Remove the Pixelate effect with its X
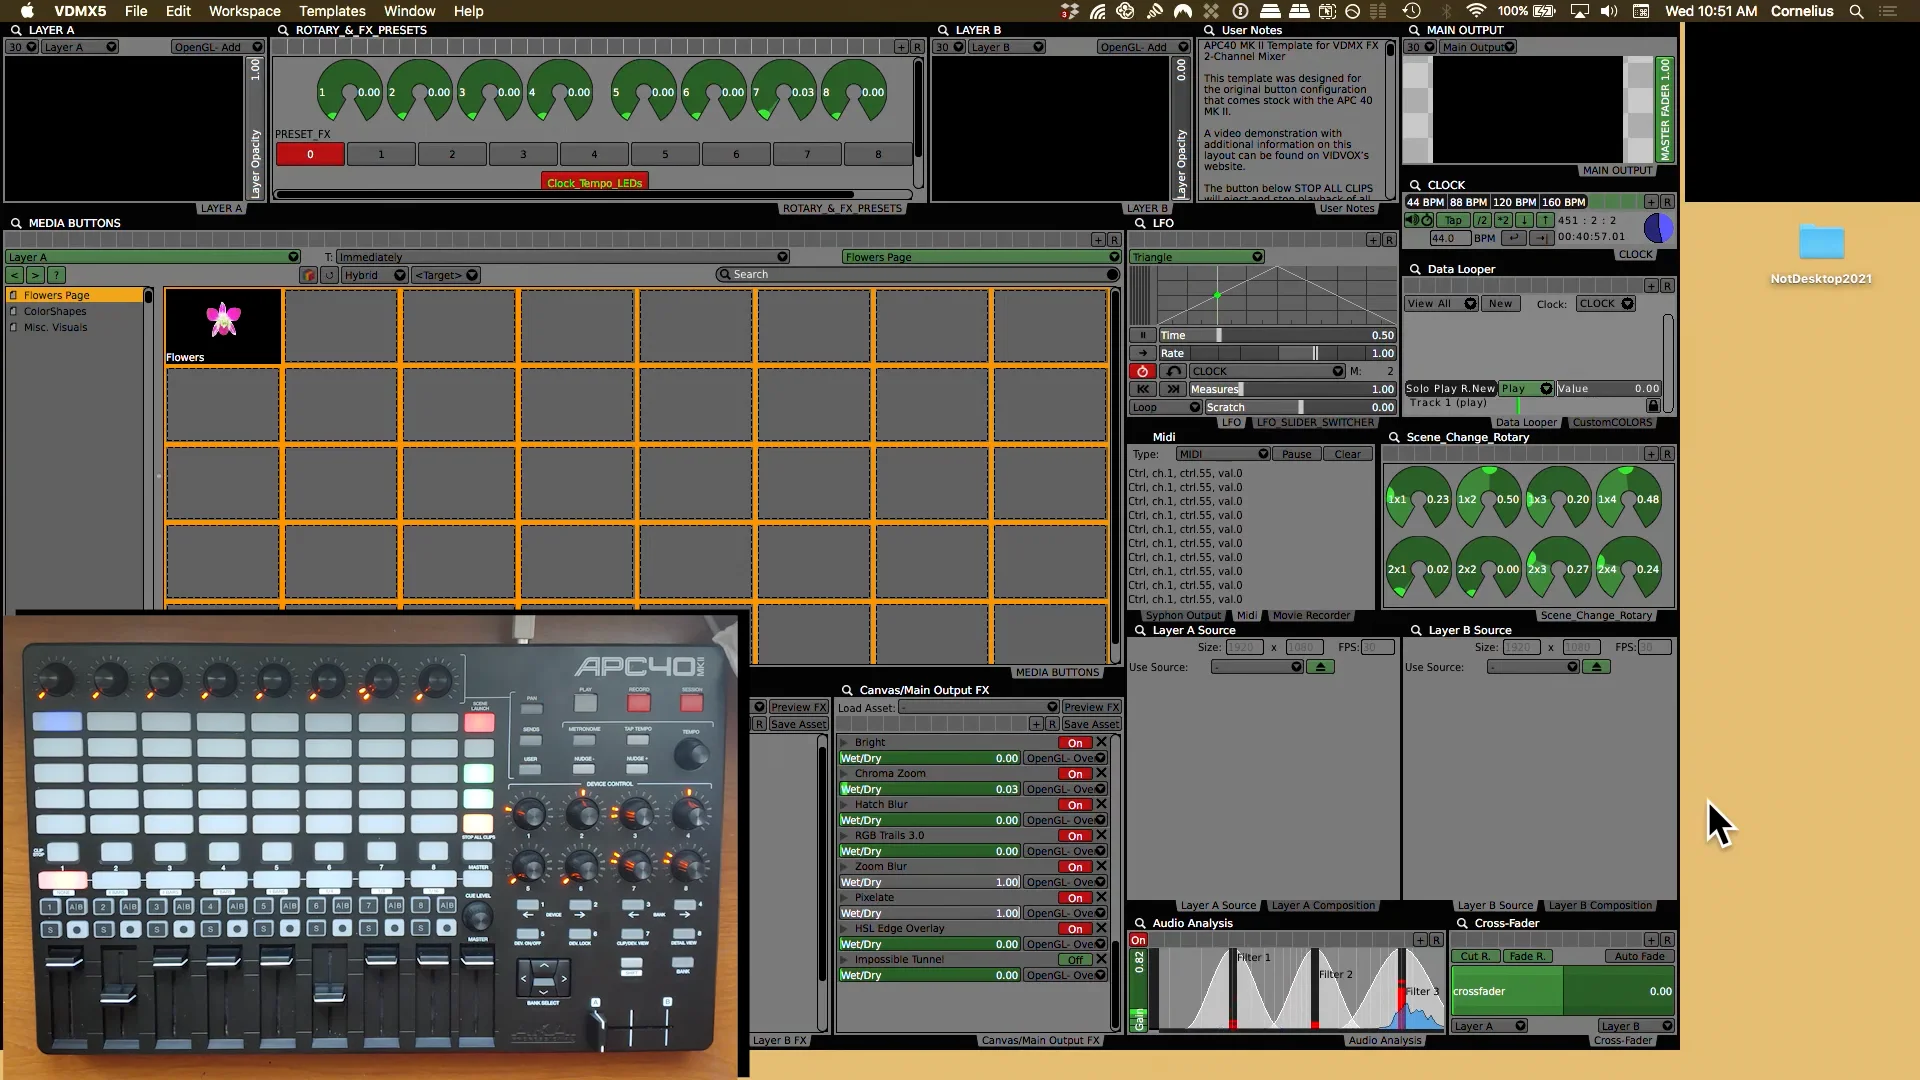Image resolution: width=1920 pixels, height=1080 pixels. 1101,897
